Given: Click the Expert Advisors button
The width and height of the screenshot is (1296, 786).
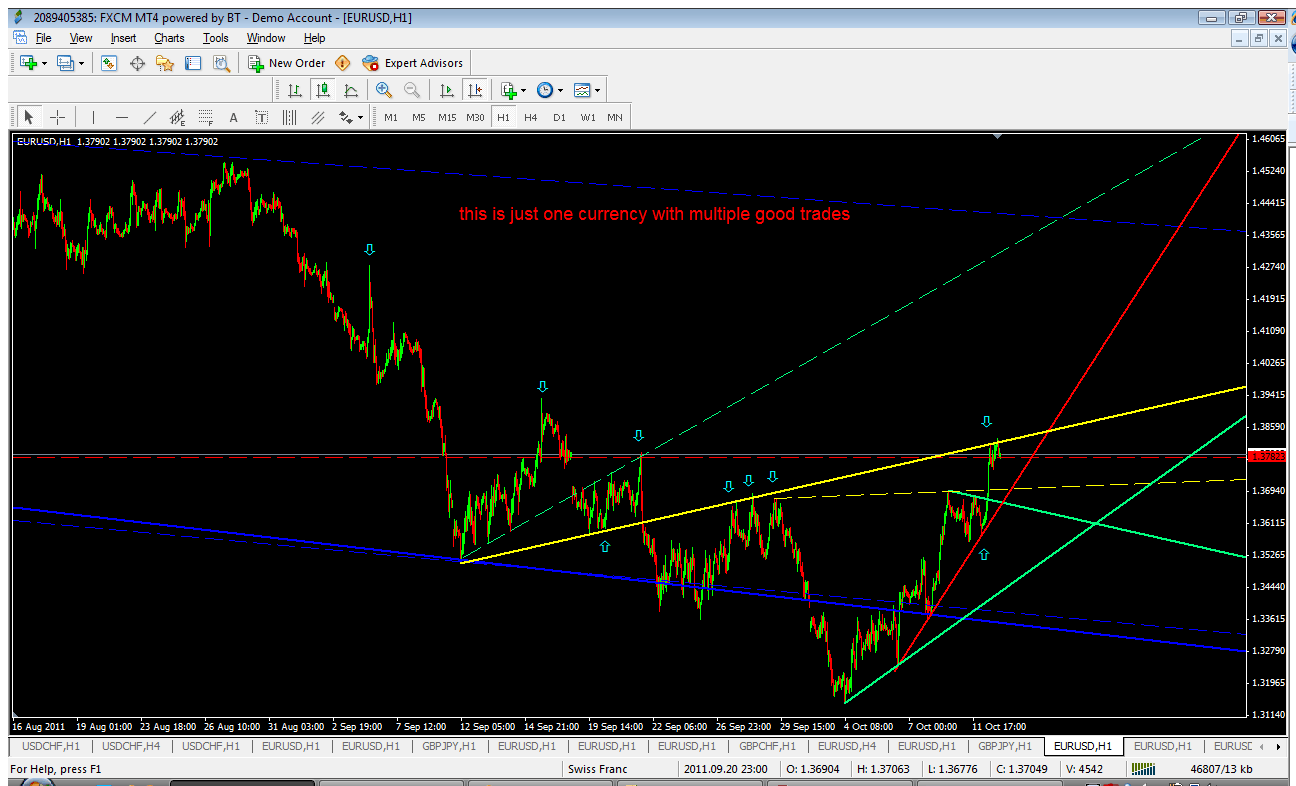Looking at the screenshot, I should 413,63.
